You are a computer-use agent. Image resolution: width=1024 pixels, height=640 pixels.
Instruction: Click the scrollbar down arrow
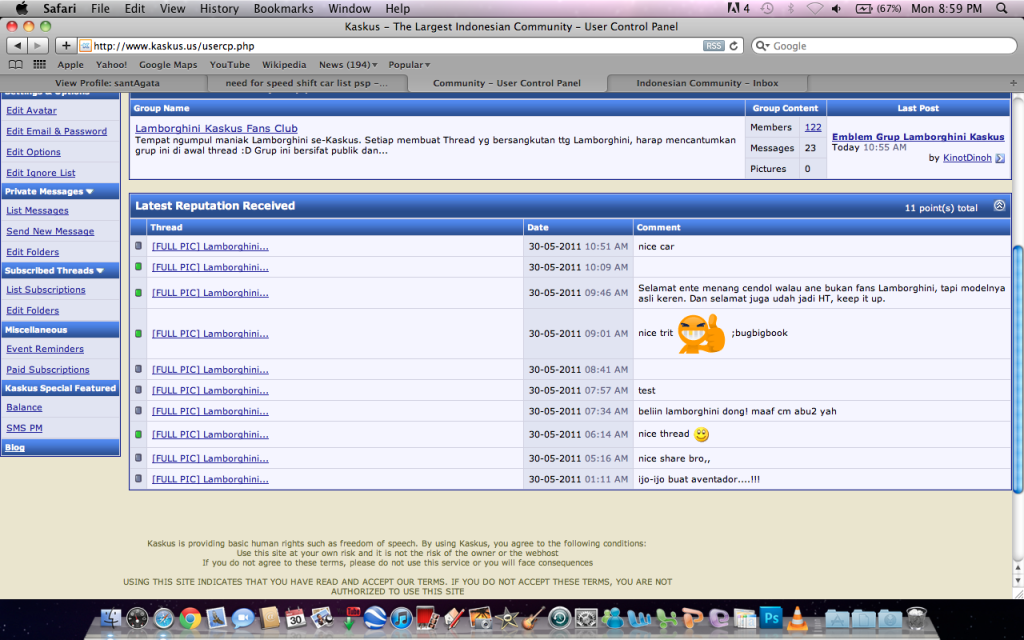point(1017,581)
